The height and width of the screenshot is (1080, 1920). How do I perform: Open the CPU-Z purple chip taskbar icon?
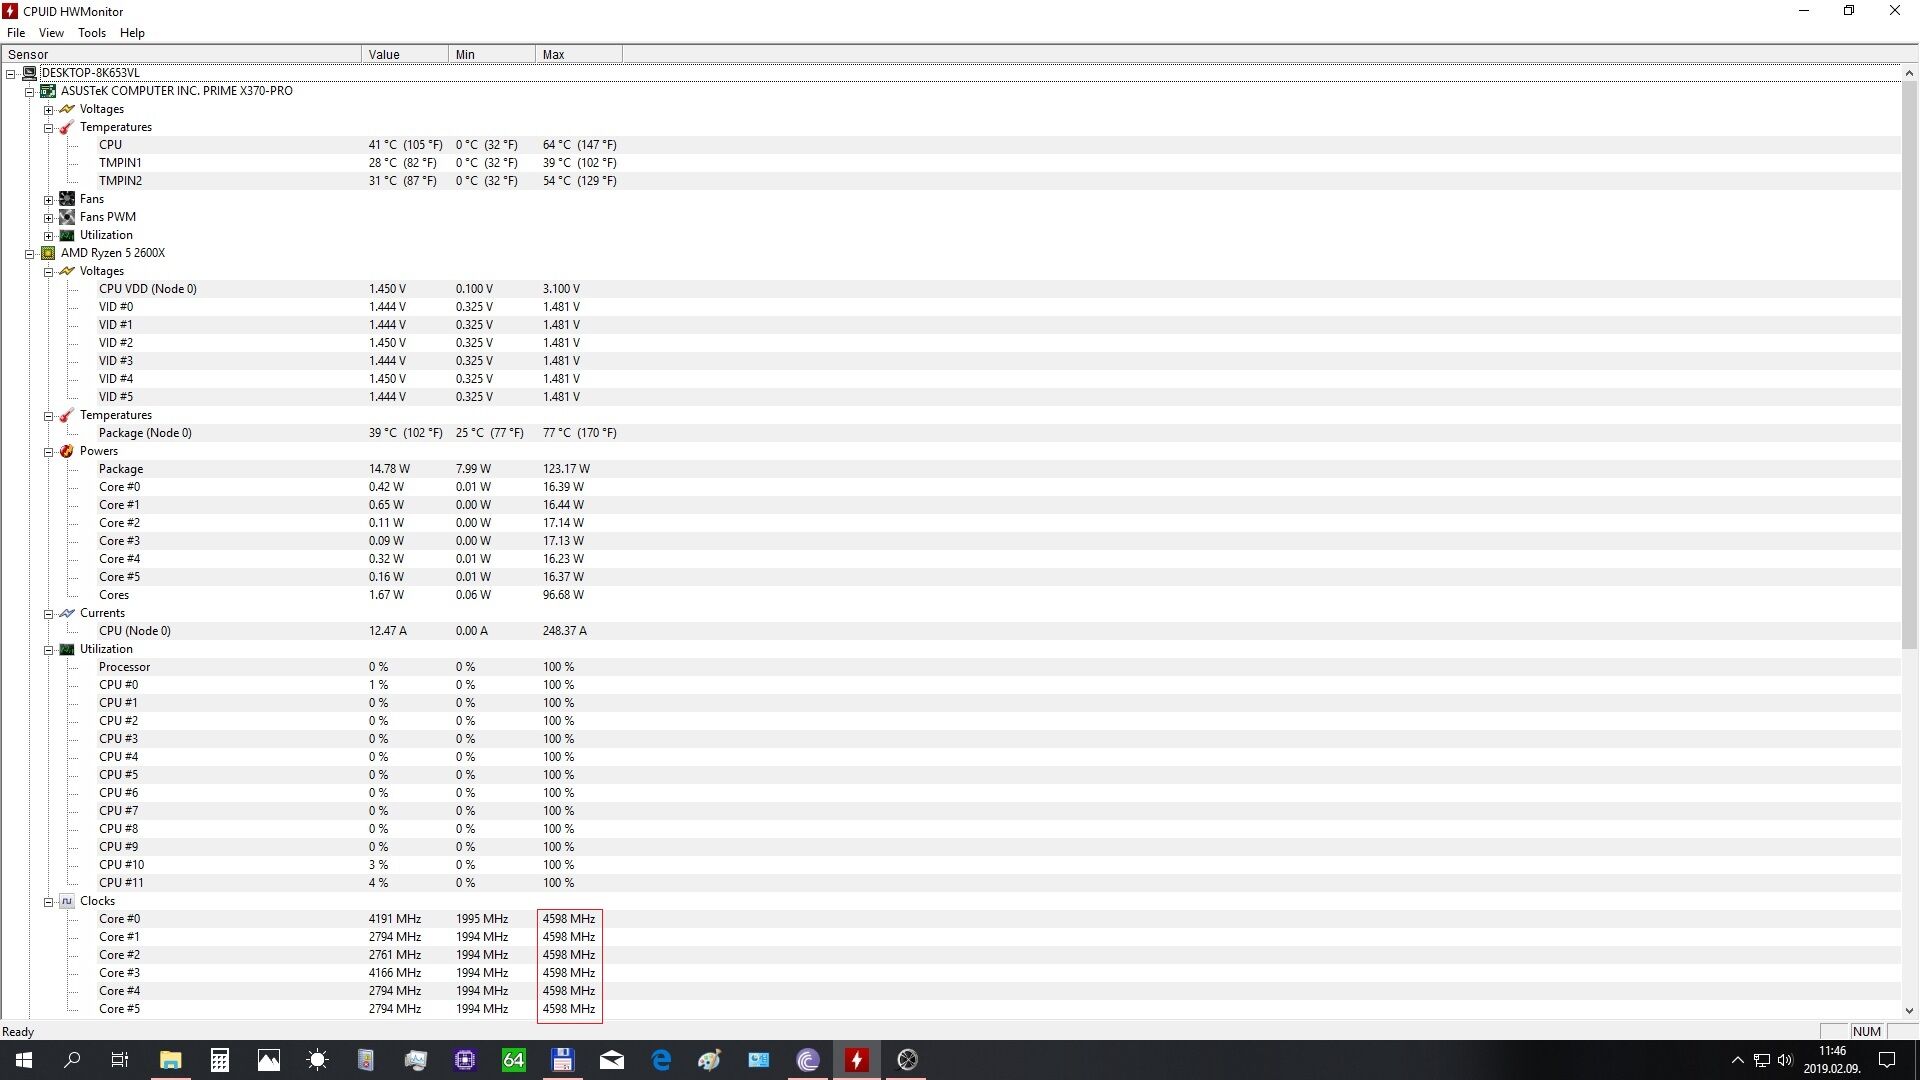[x=465, y=1060]
